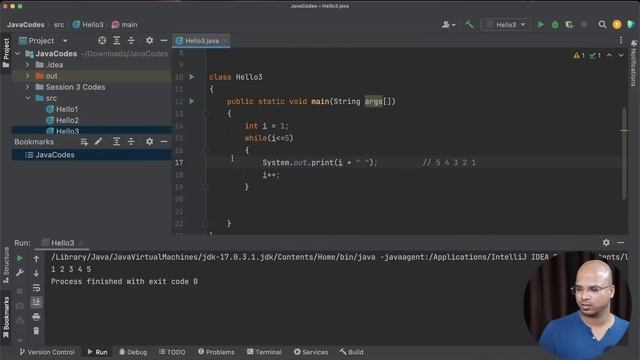Run class Hello3 from gutter arrow
640x360 pixels.
pyautogui.click(x=191, y=77)
